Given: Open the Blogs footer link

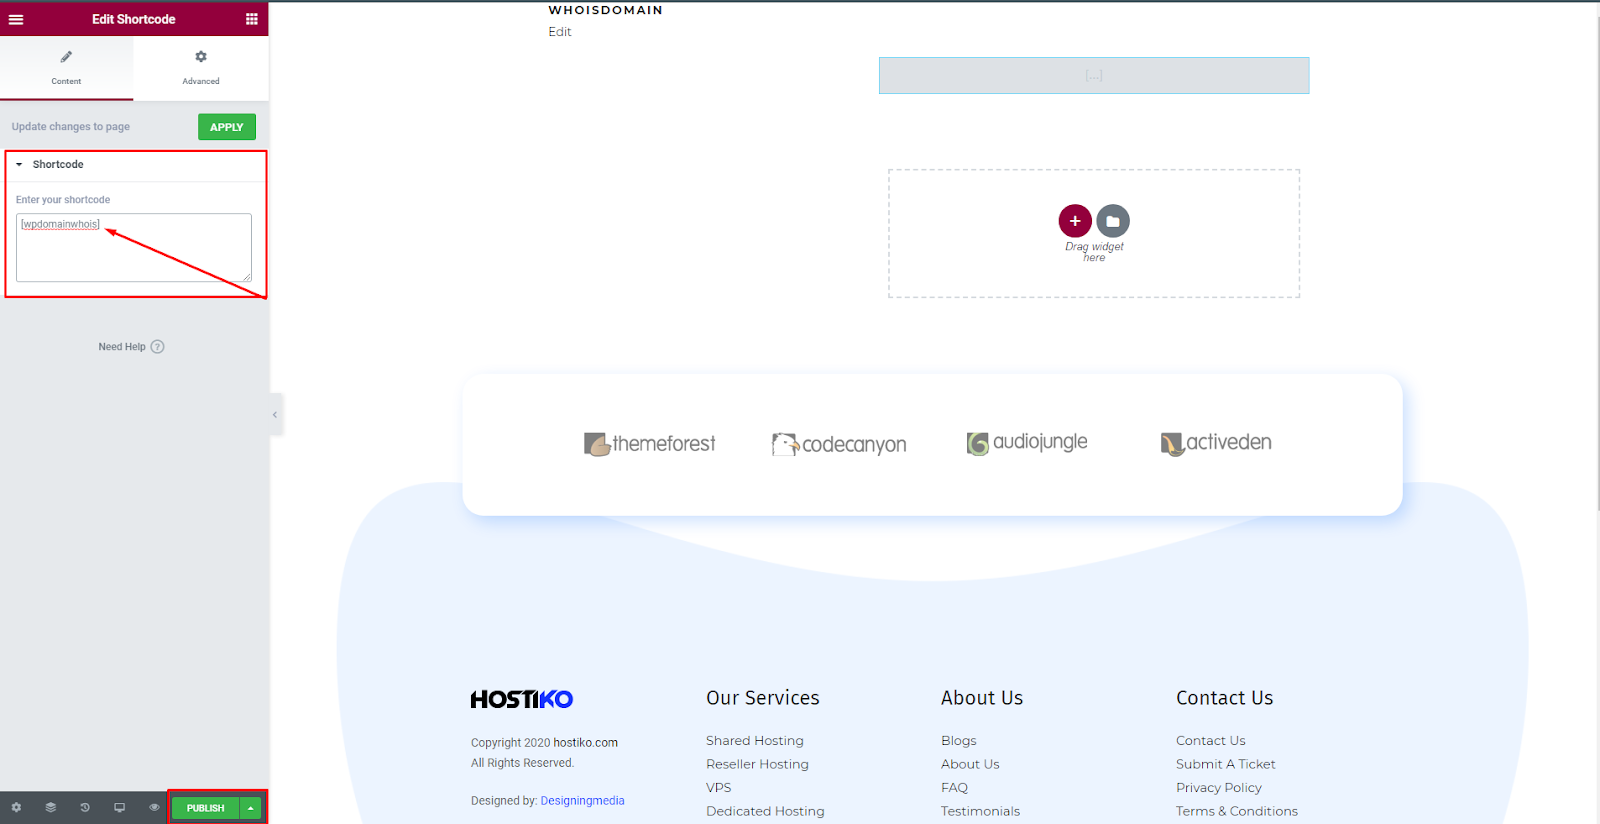Looking at the screenshot, I should (959, 741).
